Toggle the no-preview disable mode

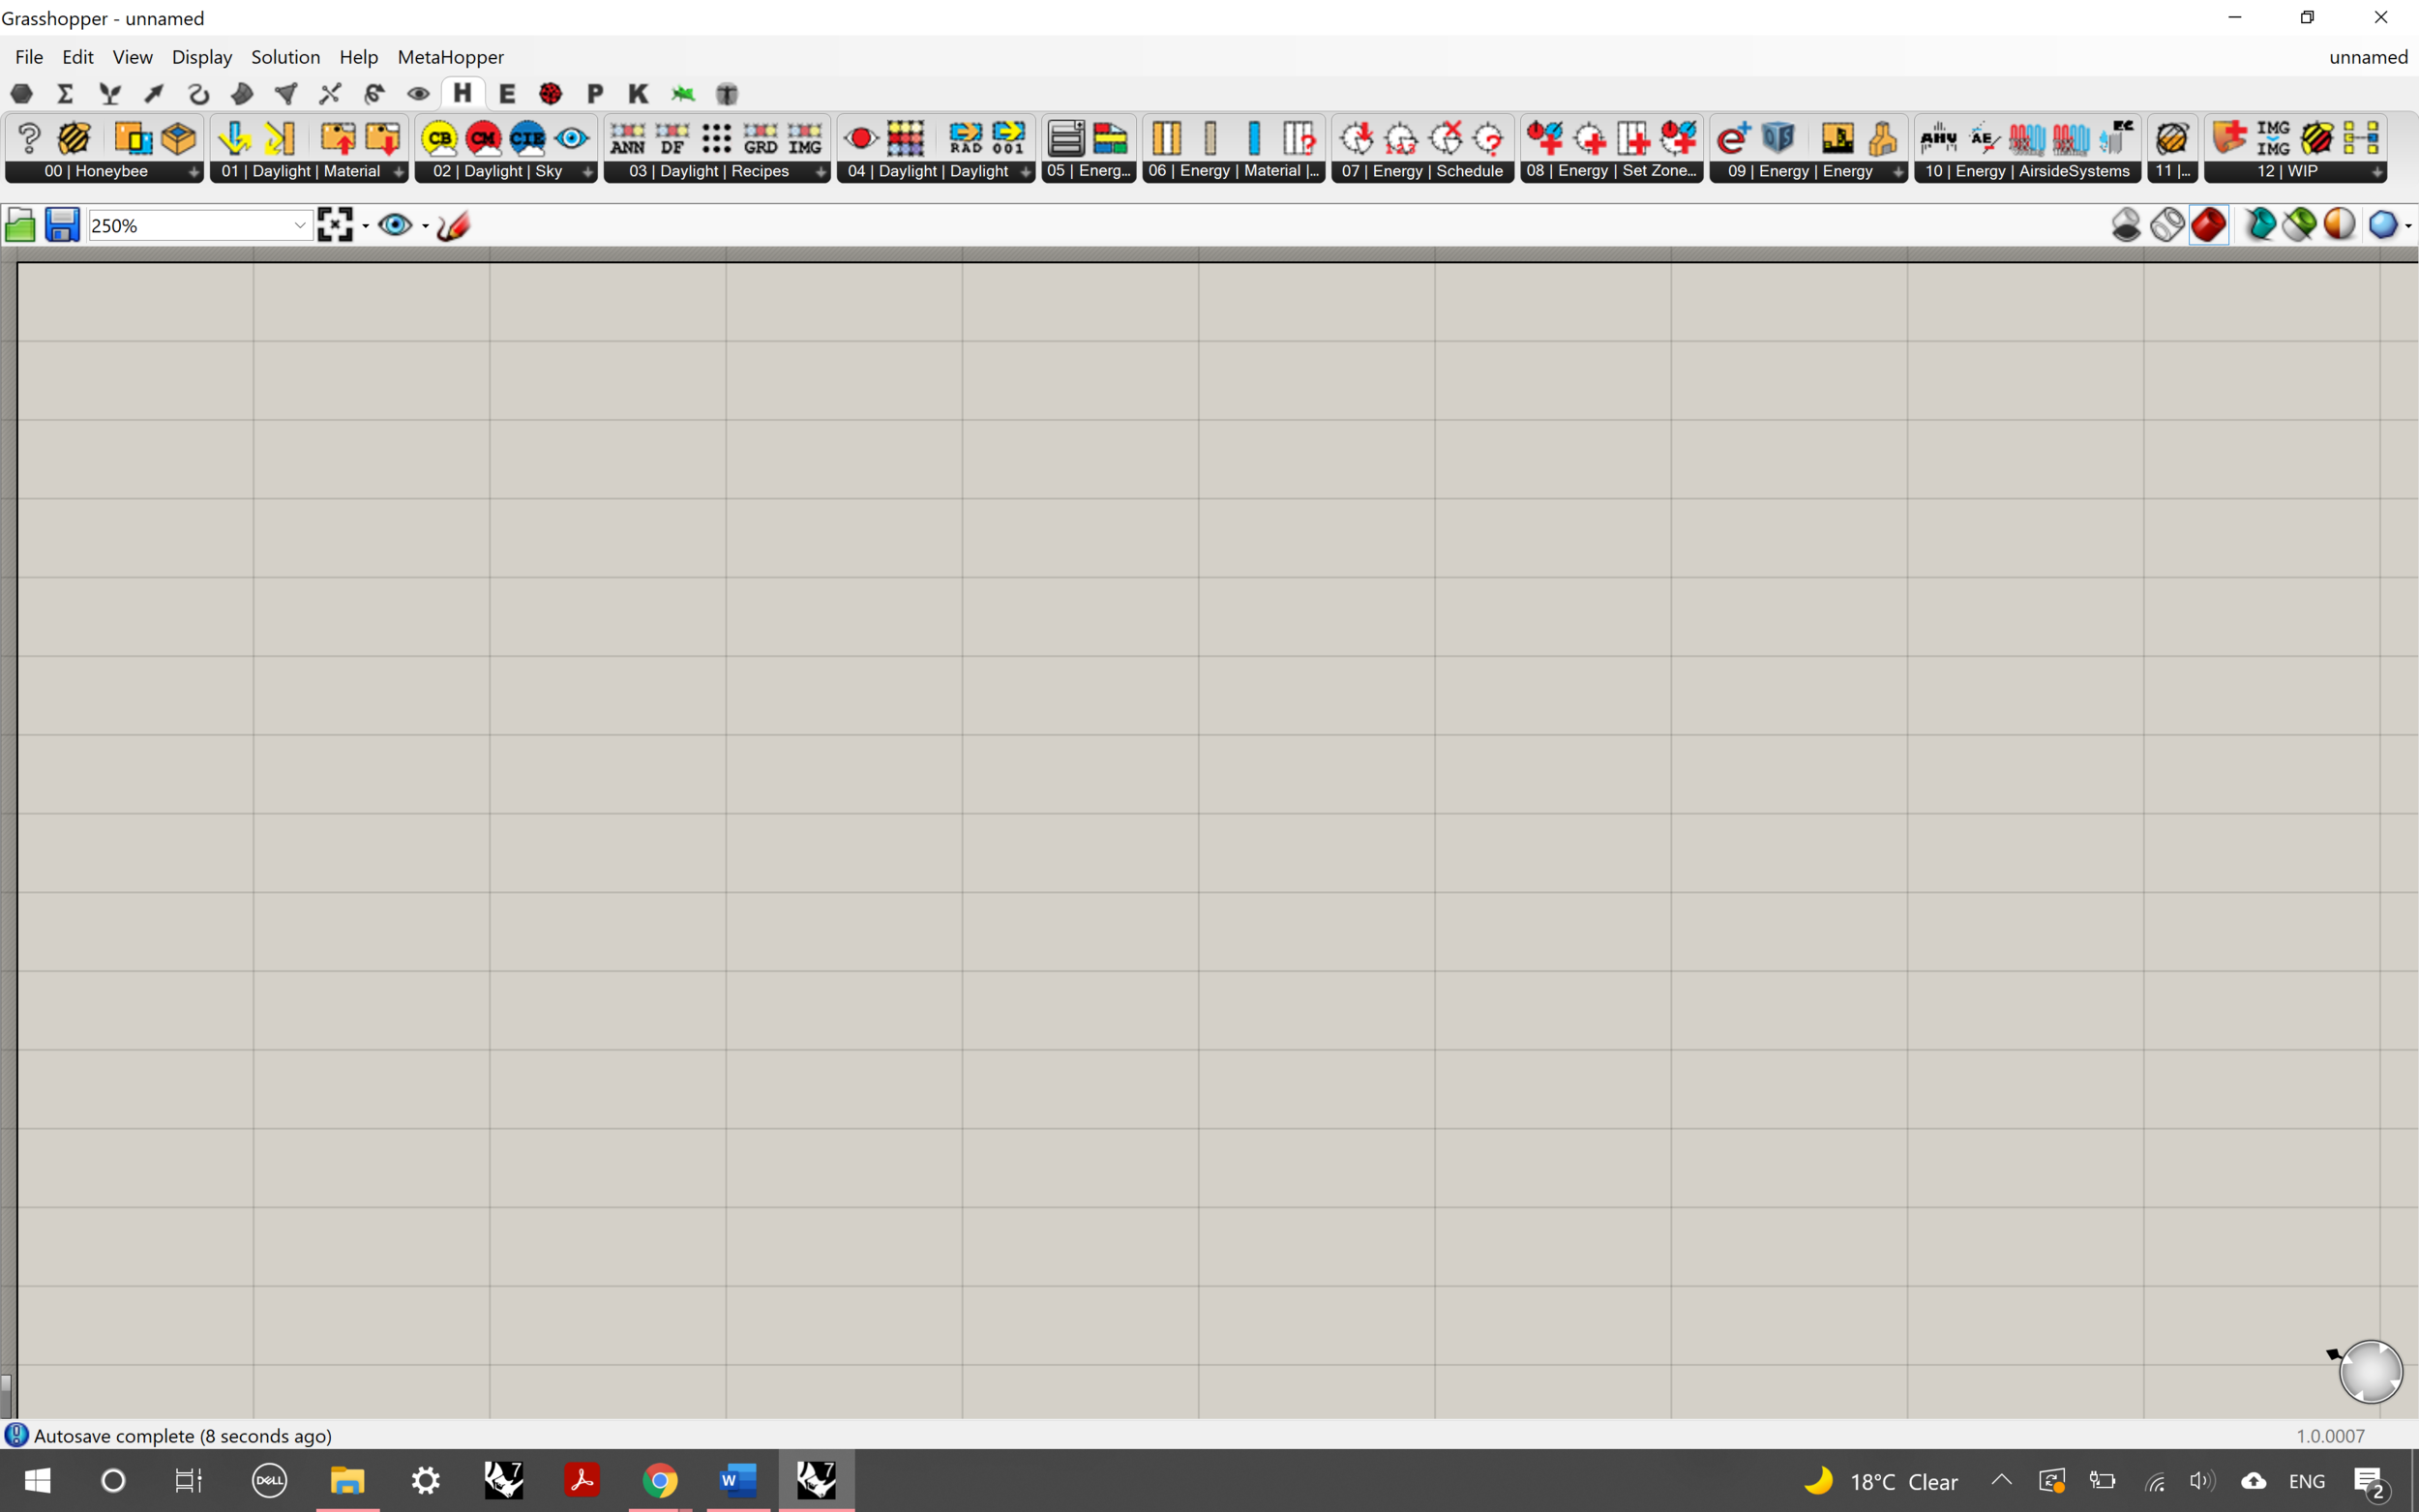pos(2126,225)
